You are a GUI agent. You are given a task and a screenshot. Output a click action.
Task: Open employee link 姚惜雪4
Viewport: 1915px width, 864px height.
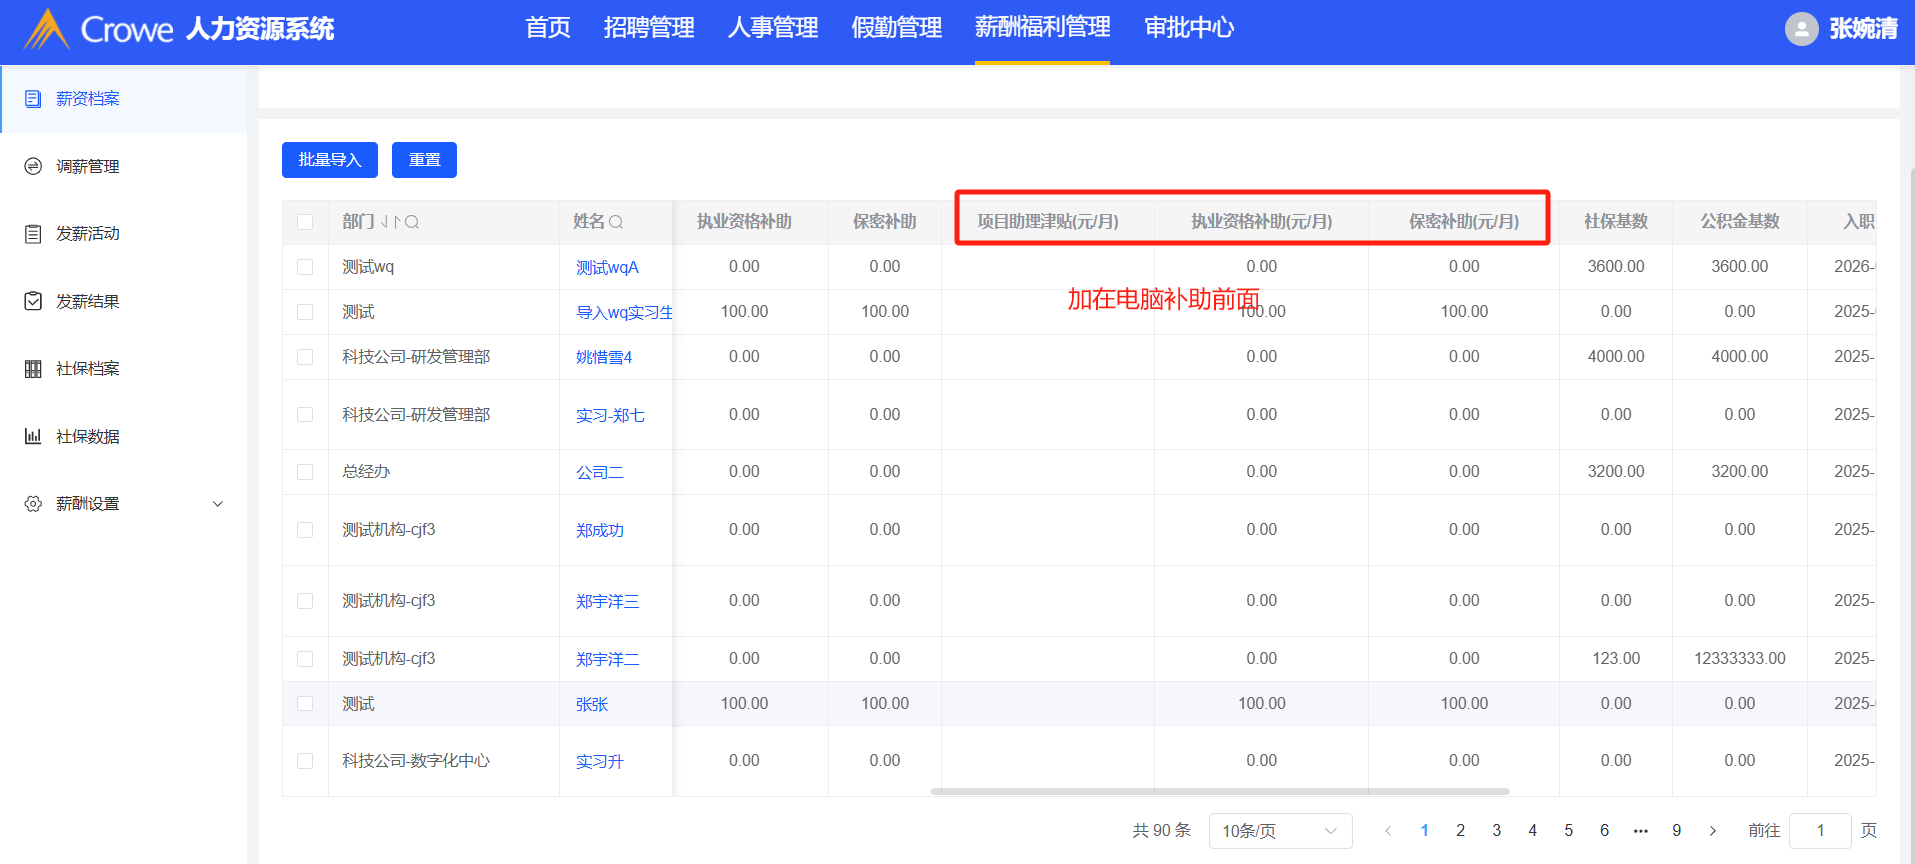pos(603,357)
